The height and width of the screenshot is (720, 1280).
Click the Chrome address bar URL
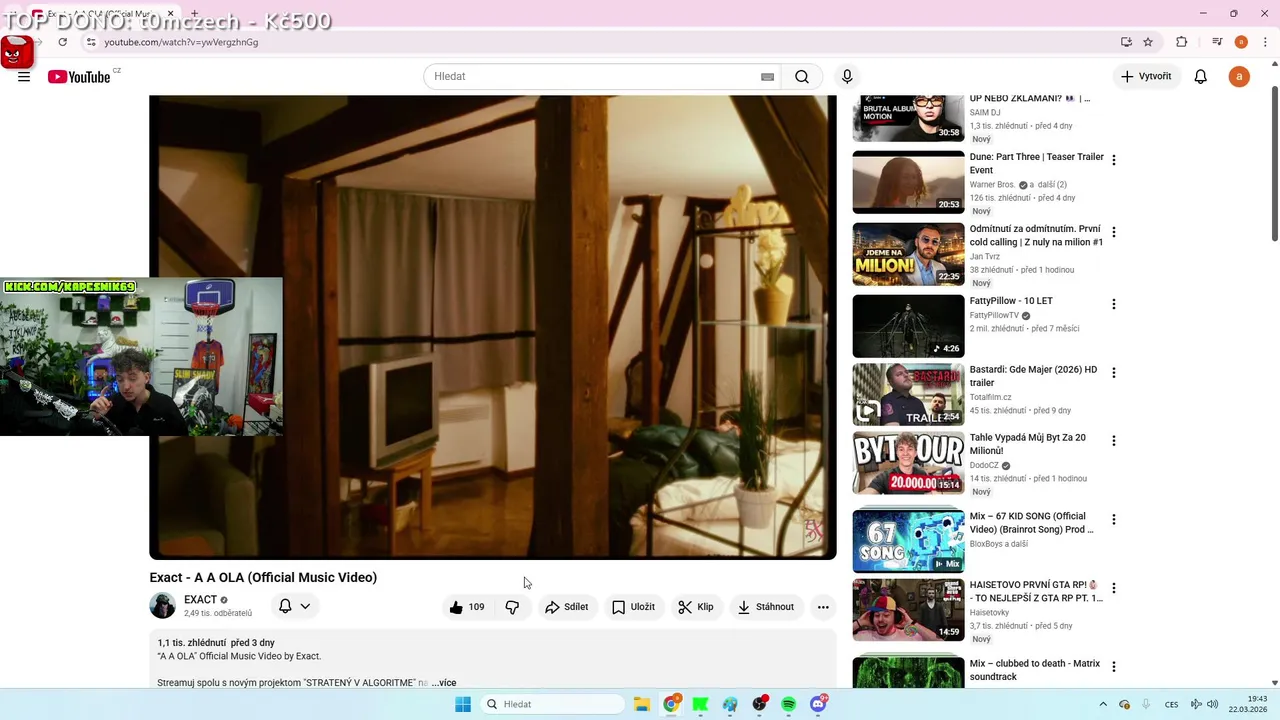coord(181,42)
